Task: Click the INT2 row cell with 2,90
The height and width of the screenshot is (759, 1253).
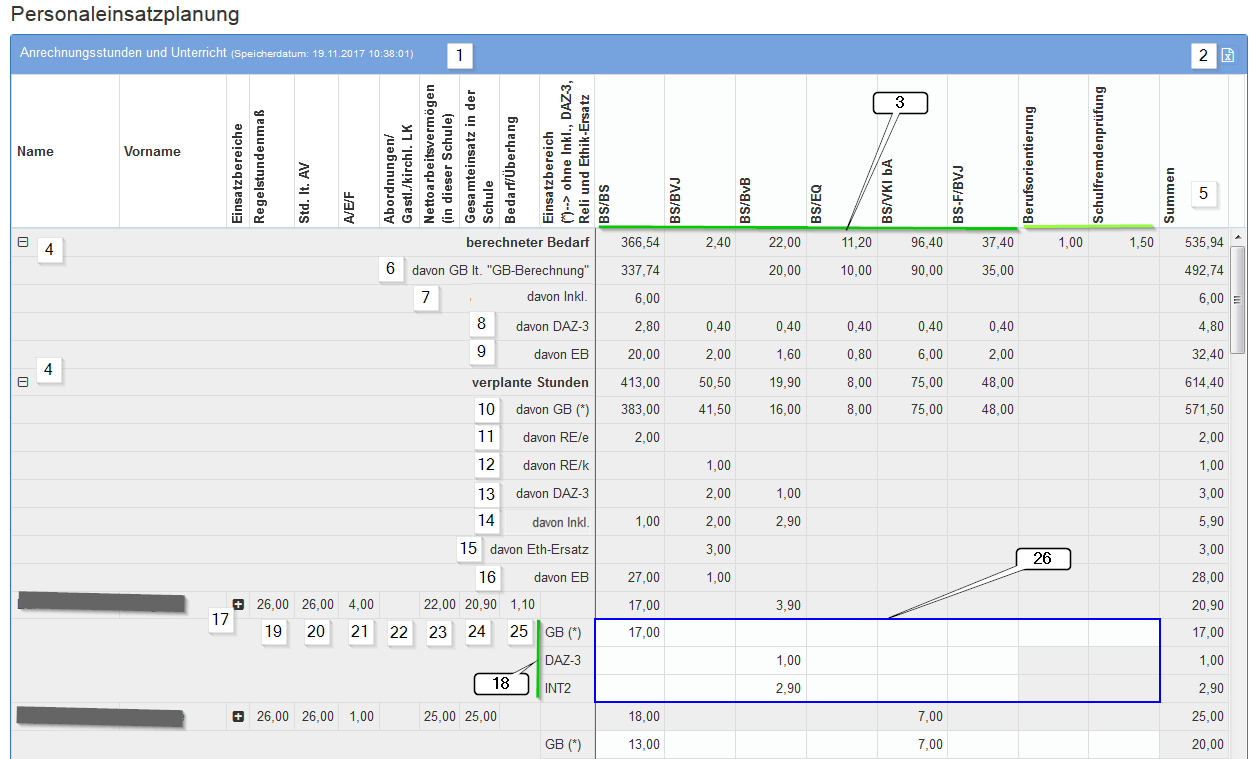Action: (x=771, y=689)
